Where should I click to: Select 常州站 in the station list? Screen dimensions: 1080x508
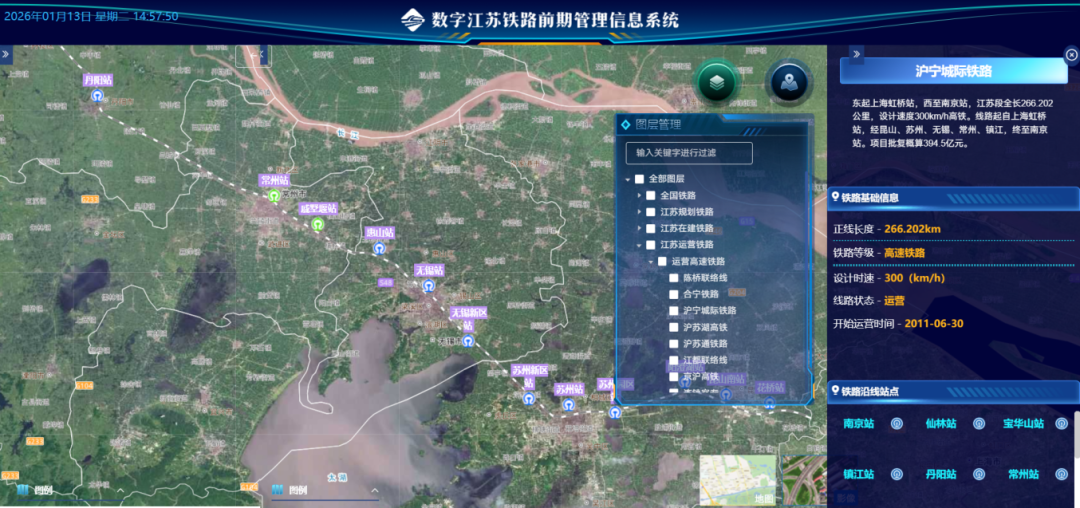(1024, 474)
